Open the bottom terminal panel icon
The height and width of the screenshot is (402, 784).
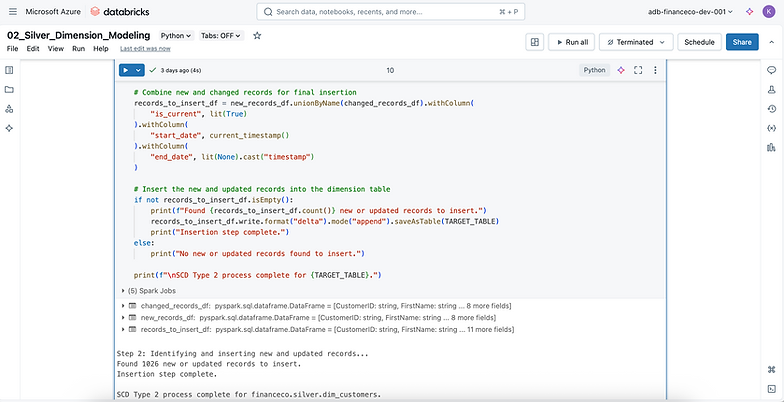(772, 388)
